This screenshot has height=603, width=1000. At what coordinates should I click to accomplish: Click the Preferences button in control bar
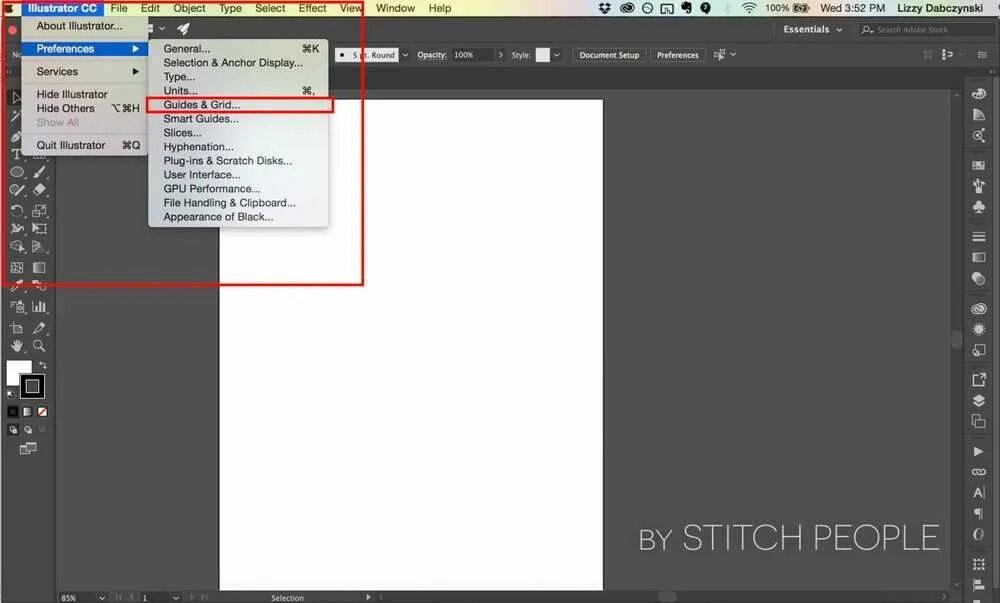coord(677,55)
